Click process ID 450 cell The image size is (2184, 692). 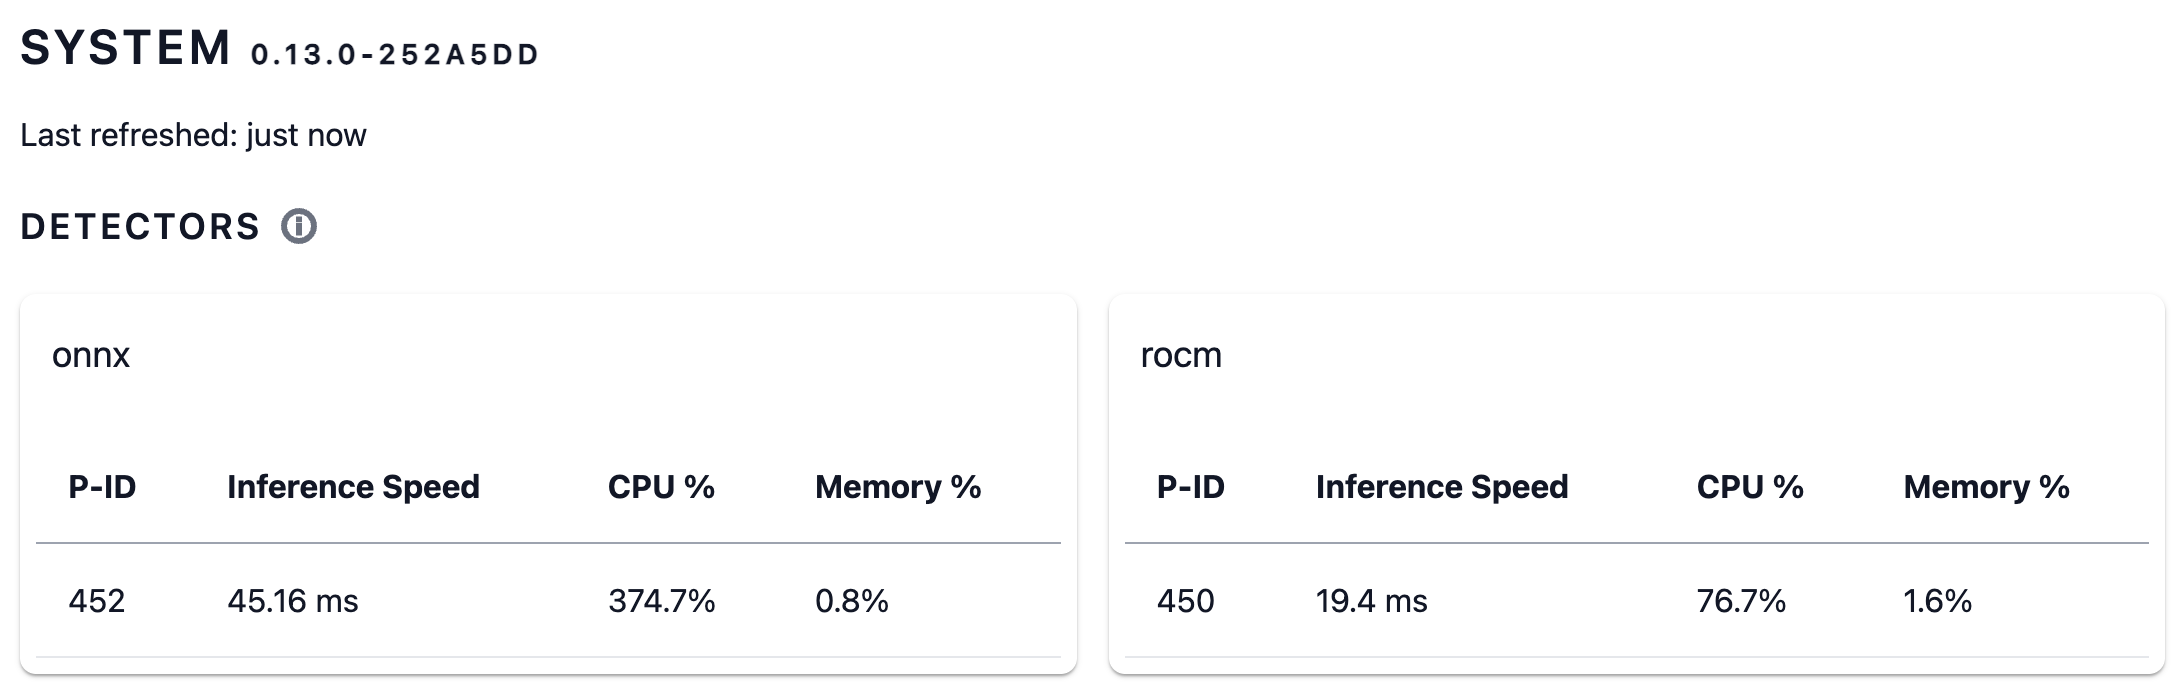point(1185,601)
